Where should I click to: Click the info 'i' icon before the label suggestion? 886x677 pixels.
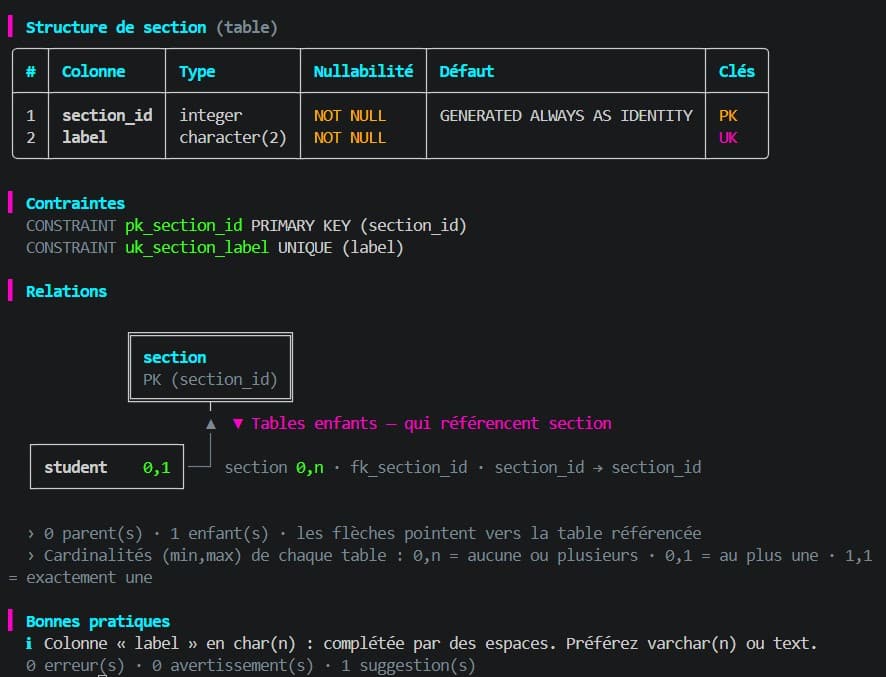point(29,643)
